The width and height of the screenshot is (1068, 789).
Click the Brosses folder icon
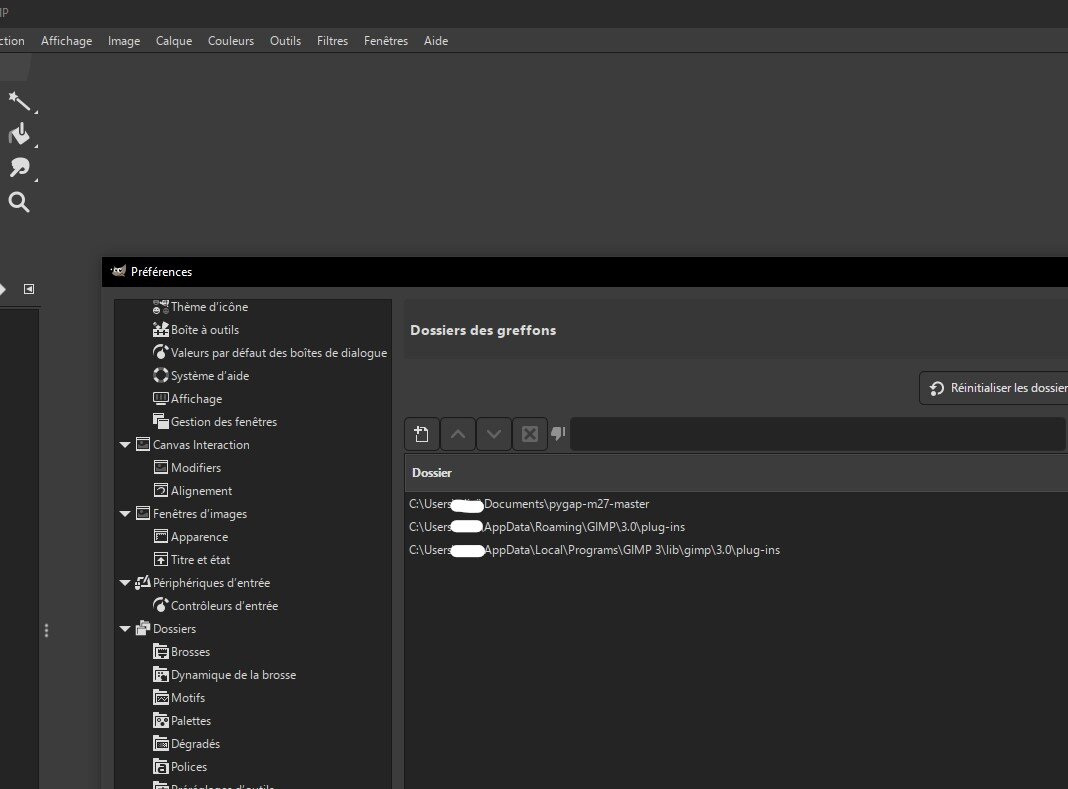(161, 651)
